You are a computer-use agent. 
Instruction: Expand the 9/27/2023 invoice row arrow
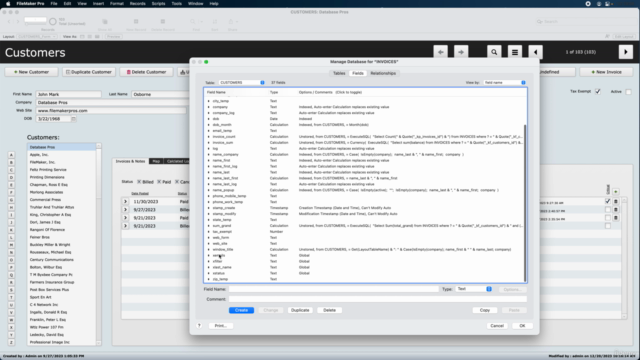(x=125, y=210)
